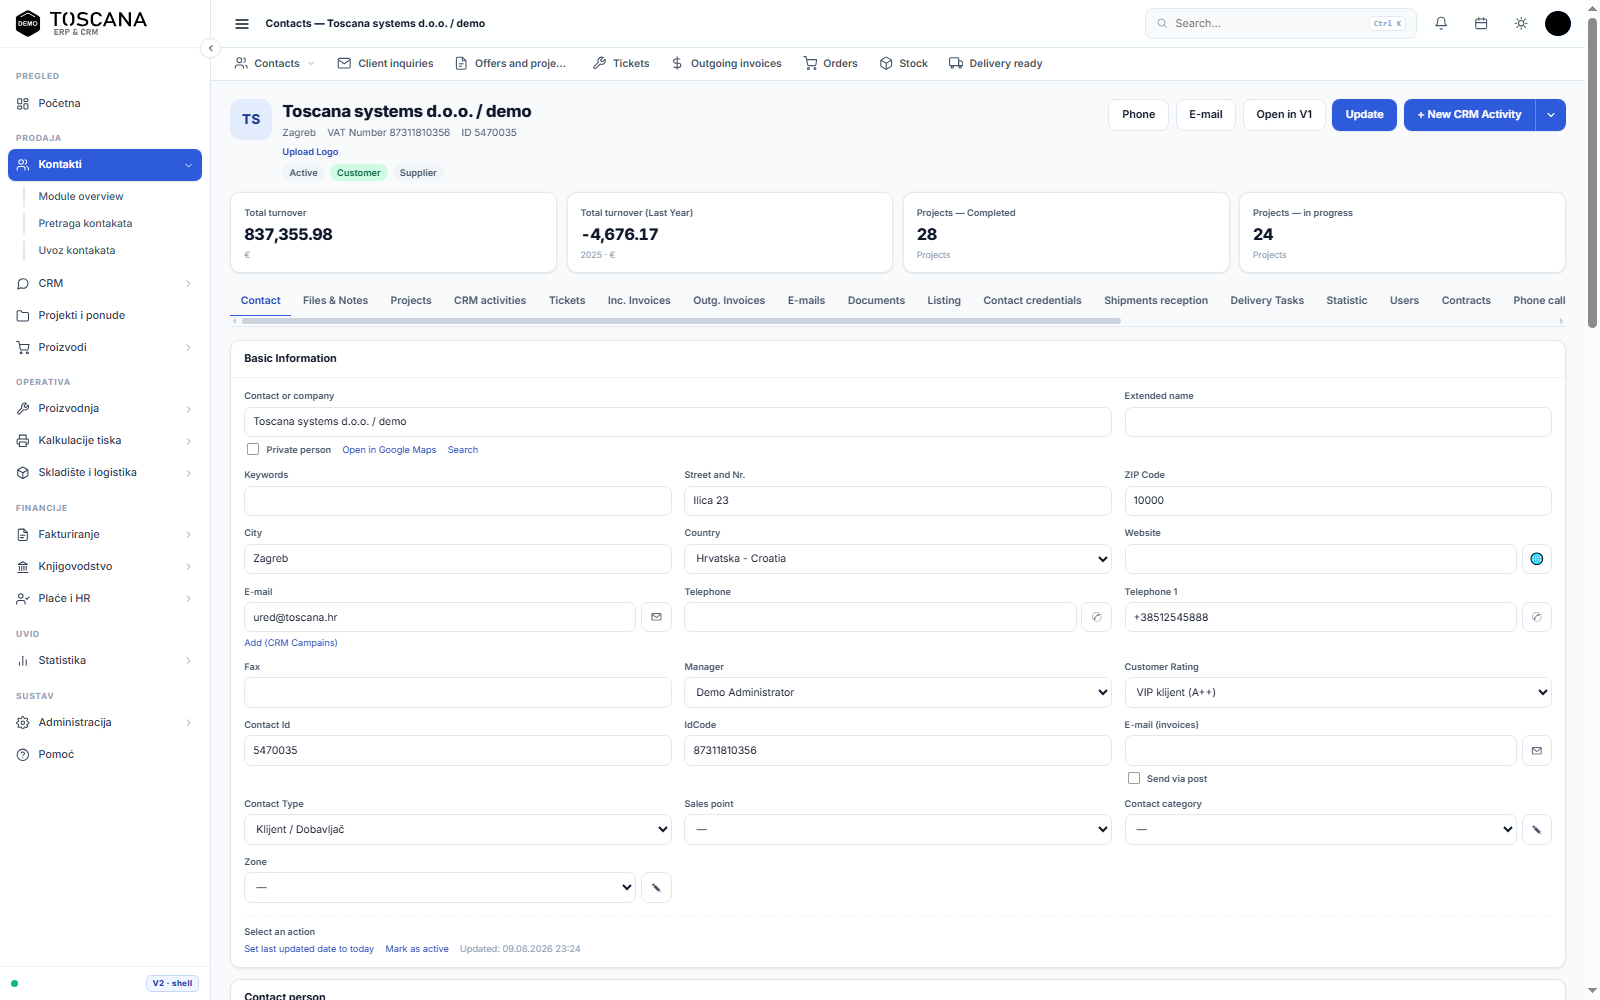Edit Contact category with pencil icon
The image size is (1600, 1000).
1537,829
